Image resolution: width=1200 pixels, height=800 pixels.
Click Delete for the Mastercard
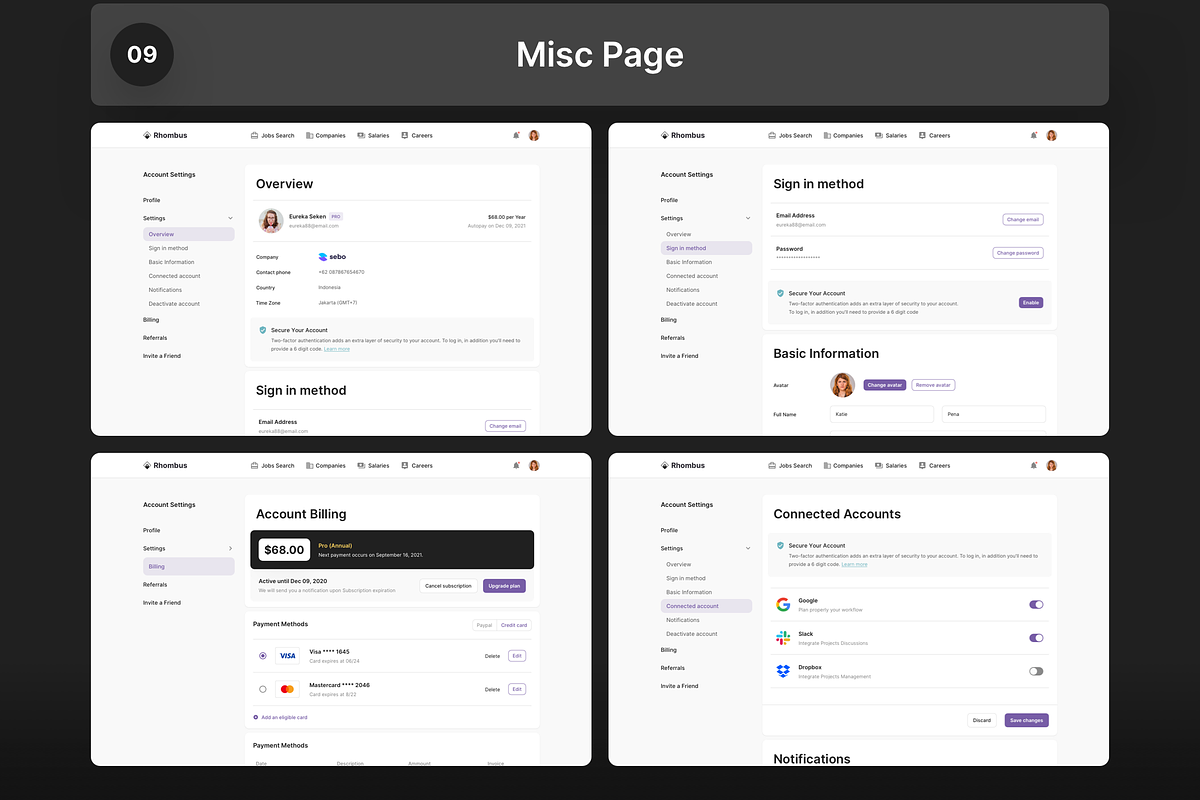(x=492, y=689)
